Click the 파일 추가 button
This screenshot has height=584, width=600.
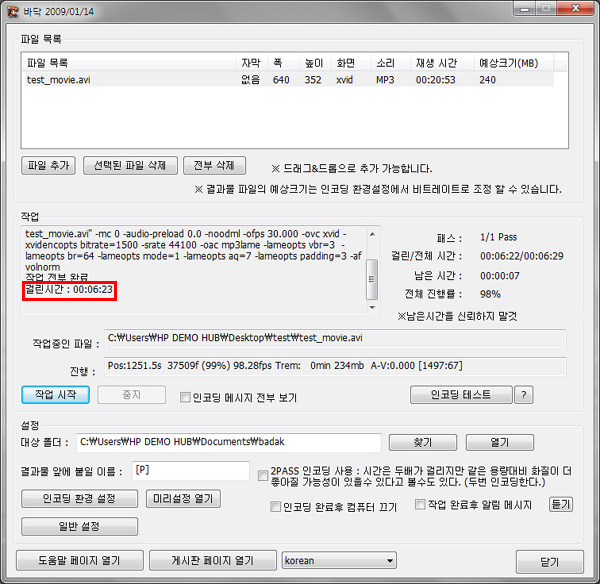coord(48,165)
